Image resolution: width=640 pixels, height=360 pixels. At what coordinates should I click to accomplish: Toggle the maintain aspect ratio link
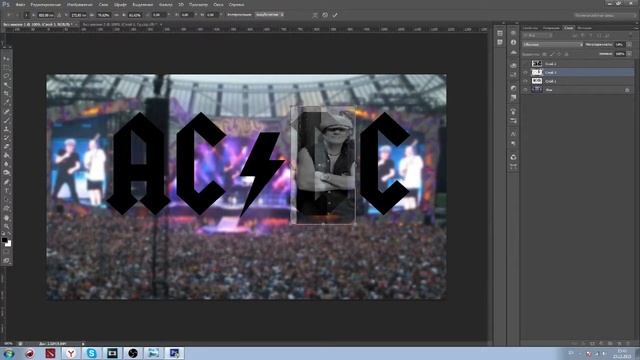click(116, 15)
